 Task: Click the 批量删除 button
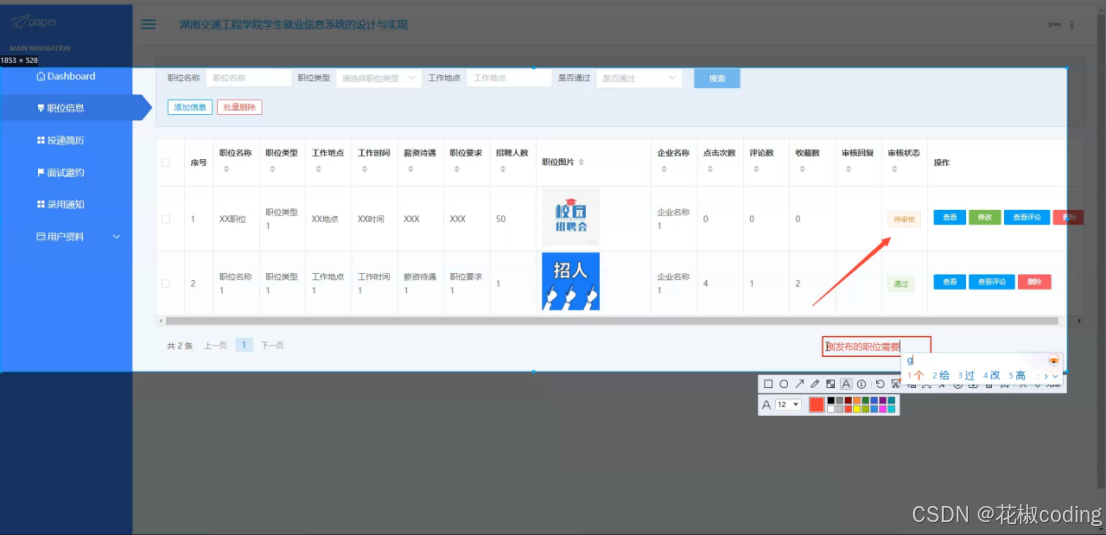click(240, 107)
